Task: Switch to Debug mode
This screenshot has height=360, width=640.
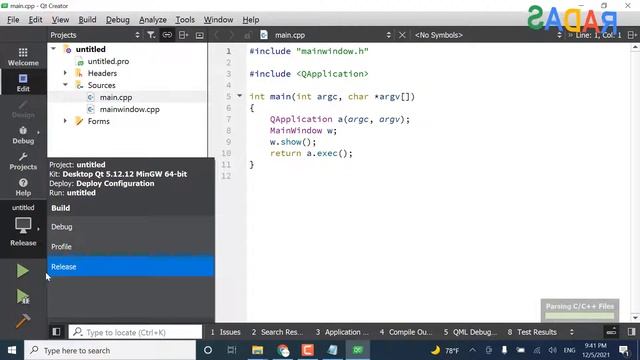Action: click(x=23, y=135)
